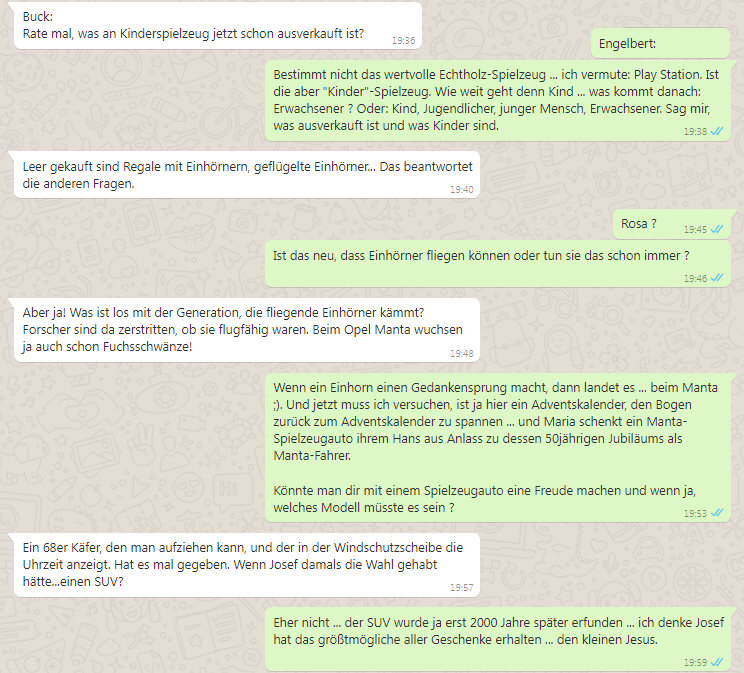
Task: Click message starting 'Eher nicht ... der SUV'
Action: (x=497, y=639)
